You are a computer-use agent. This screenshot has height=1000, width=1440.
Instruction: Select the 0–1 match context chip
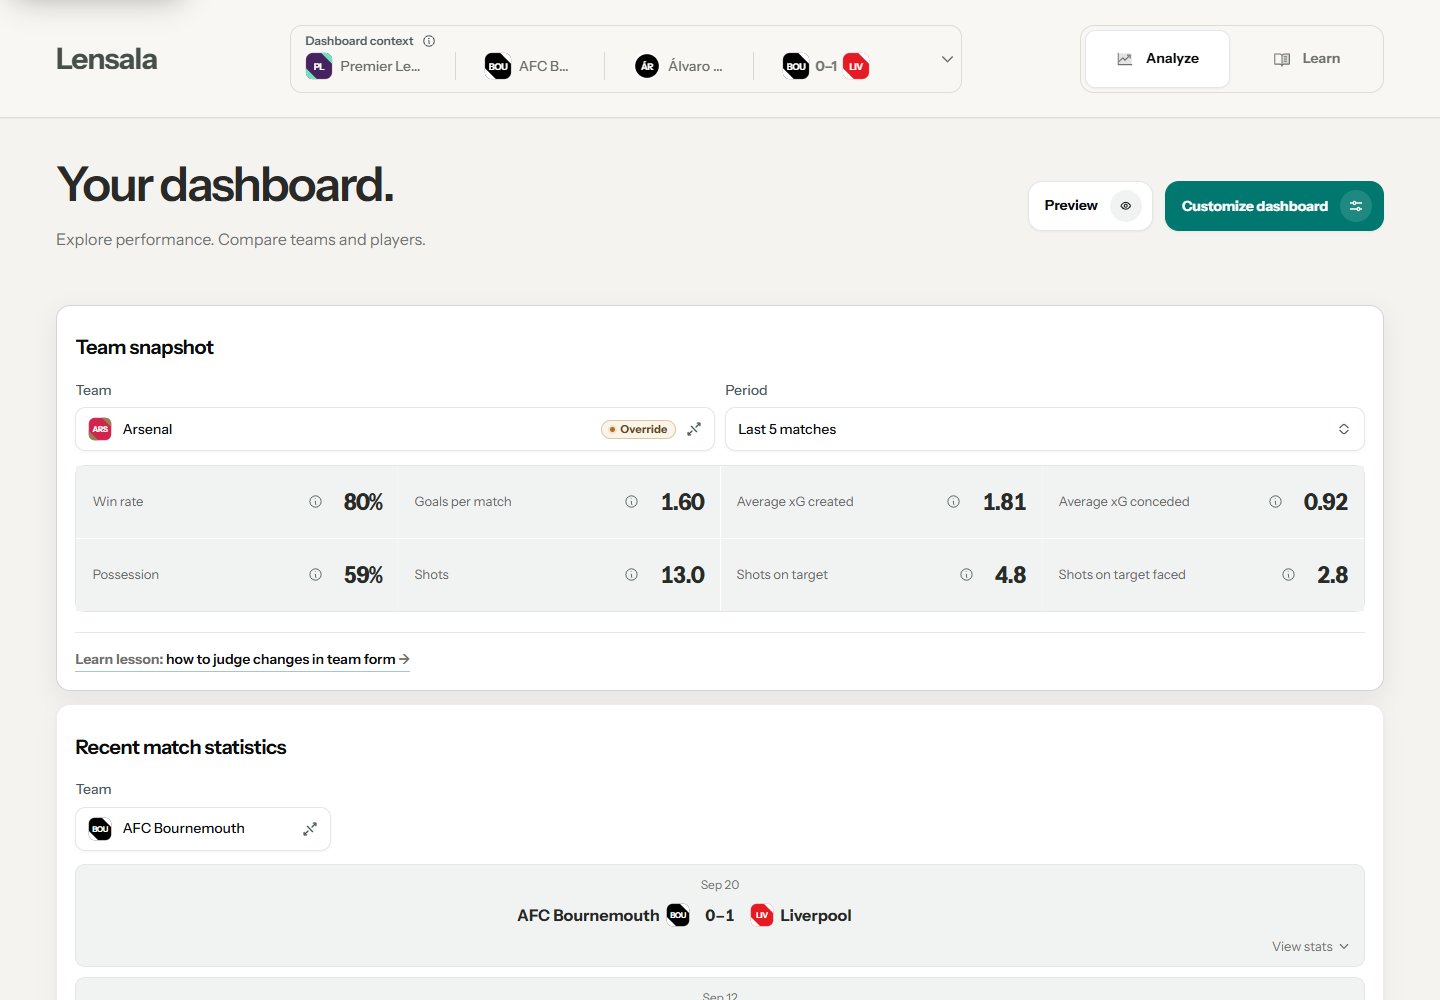[826, 66]
